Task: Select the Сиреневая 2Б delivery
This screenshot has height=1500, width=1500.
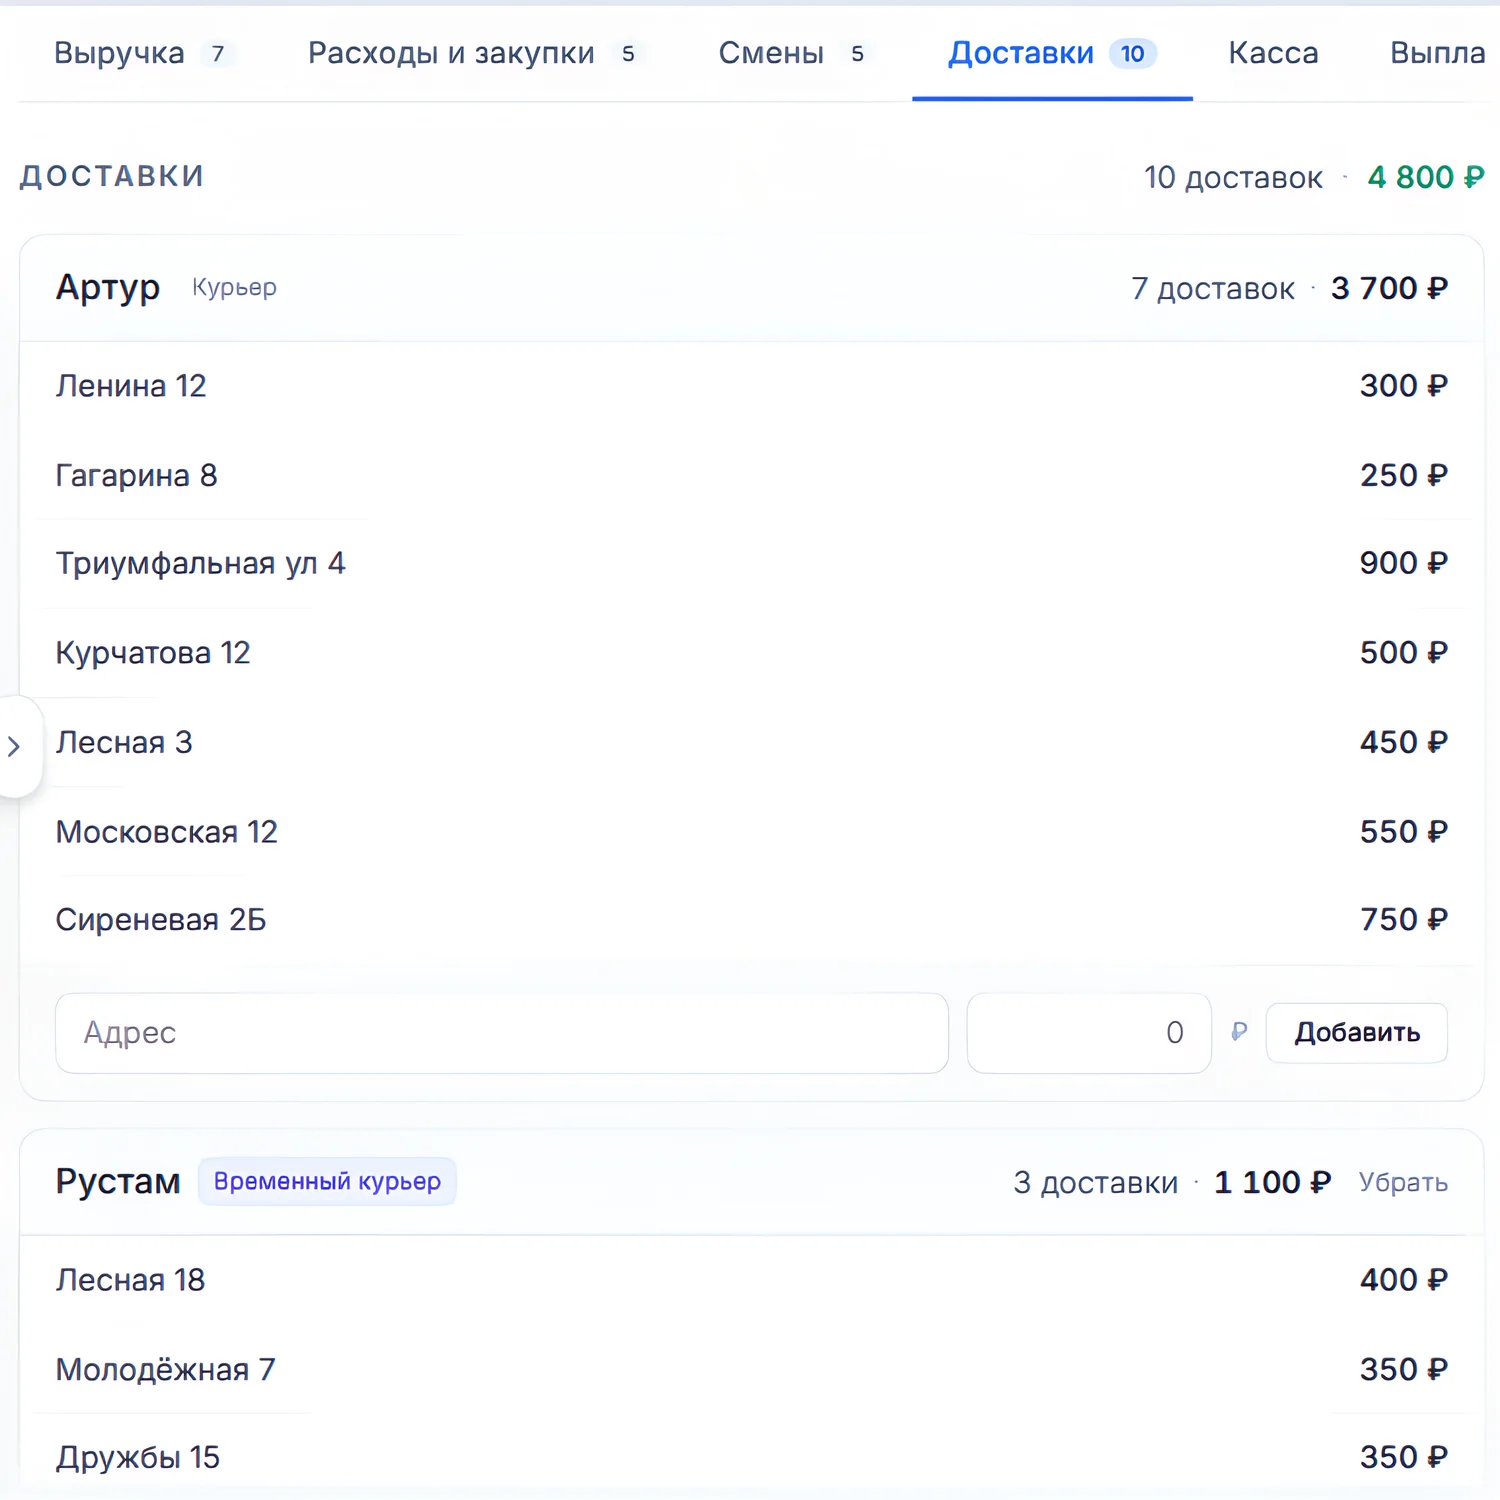Action: pos(751,920)
